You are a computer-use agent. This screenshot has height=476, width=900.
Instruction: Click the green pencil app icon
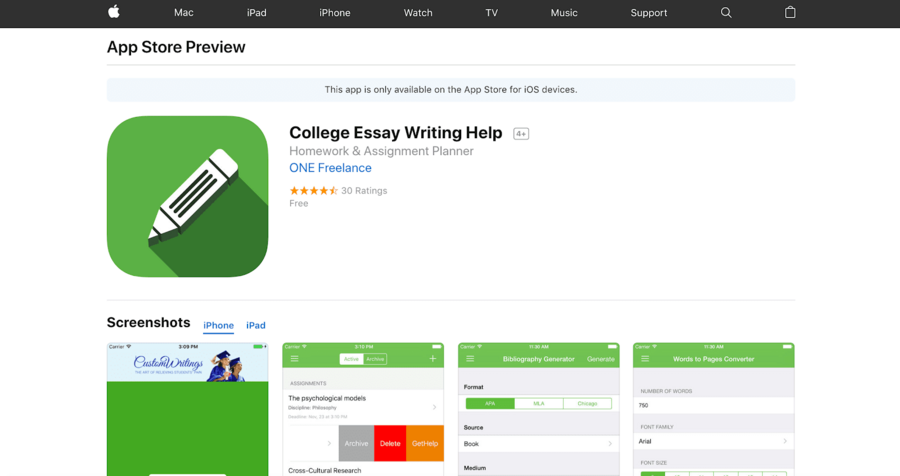pos(187,196)
